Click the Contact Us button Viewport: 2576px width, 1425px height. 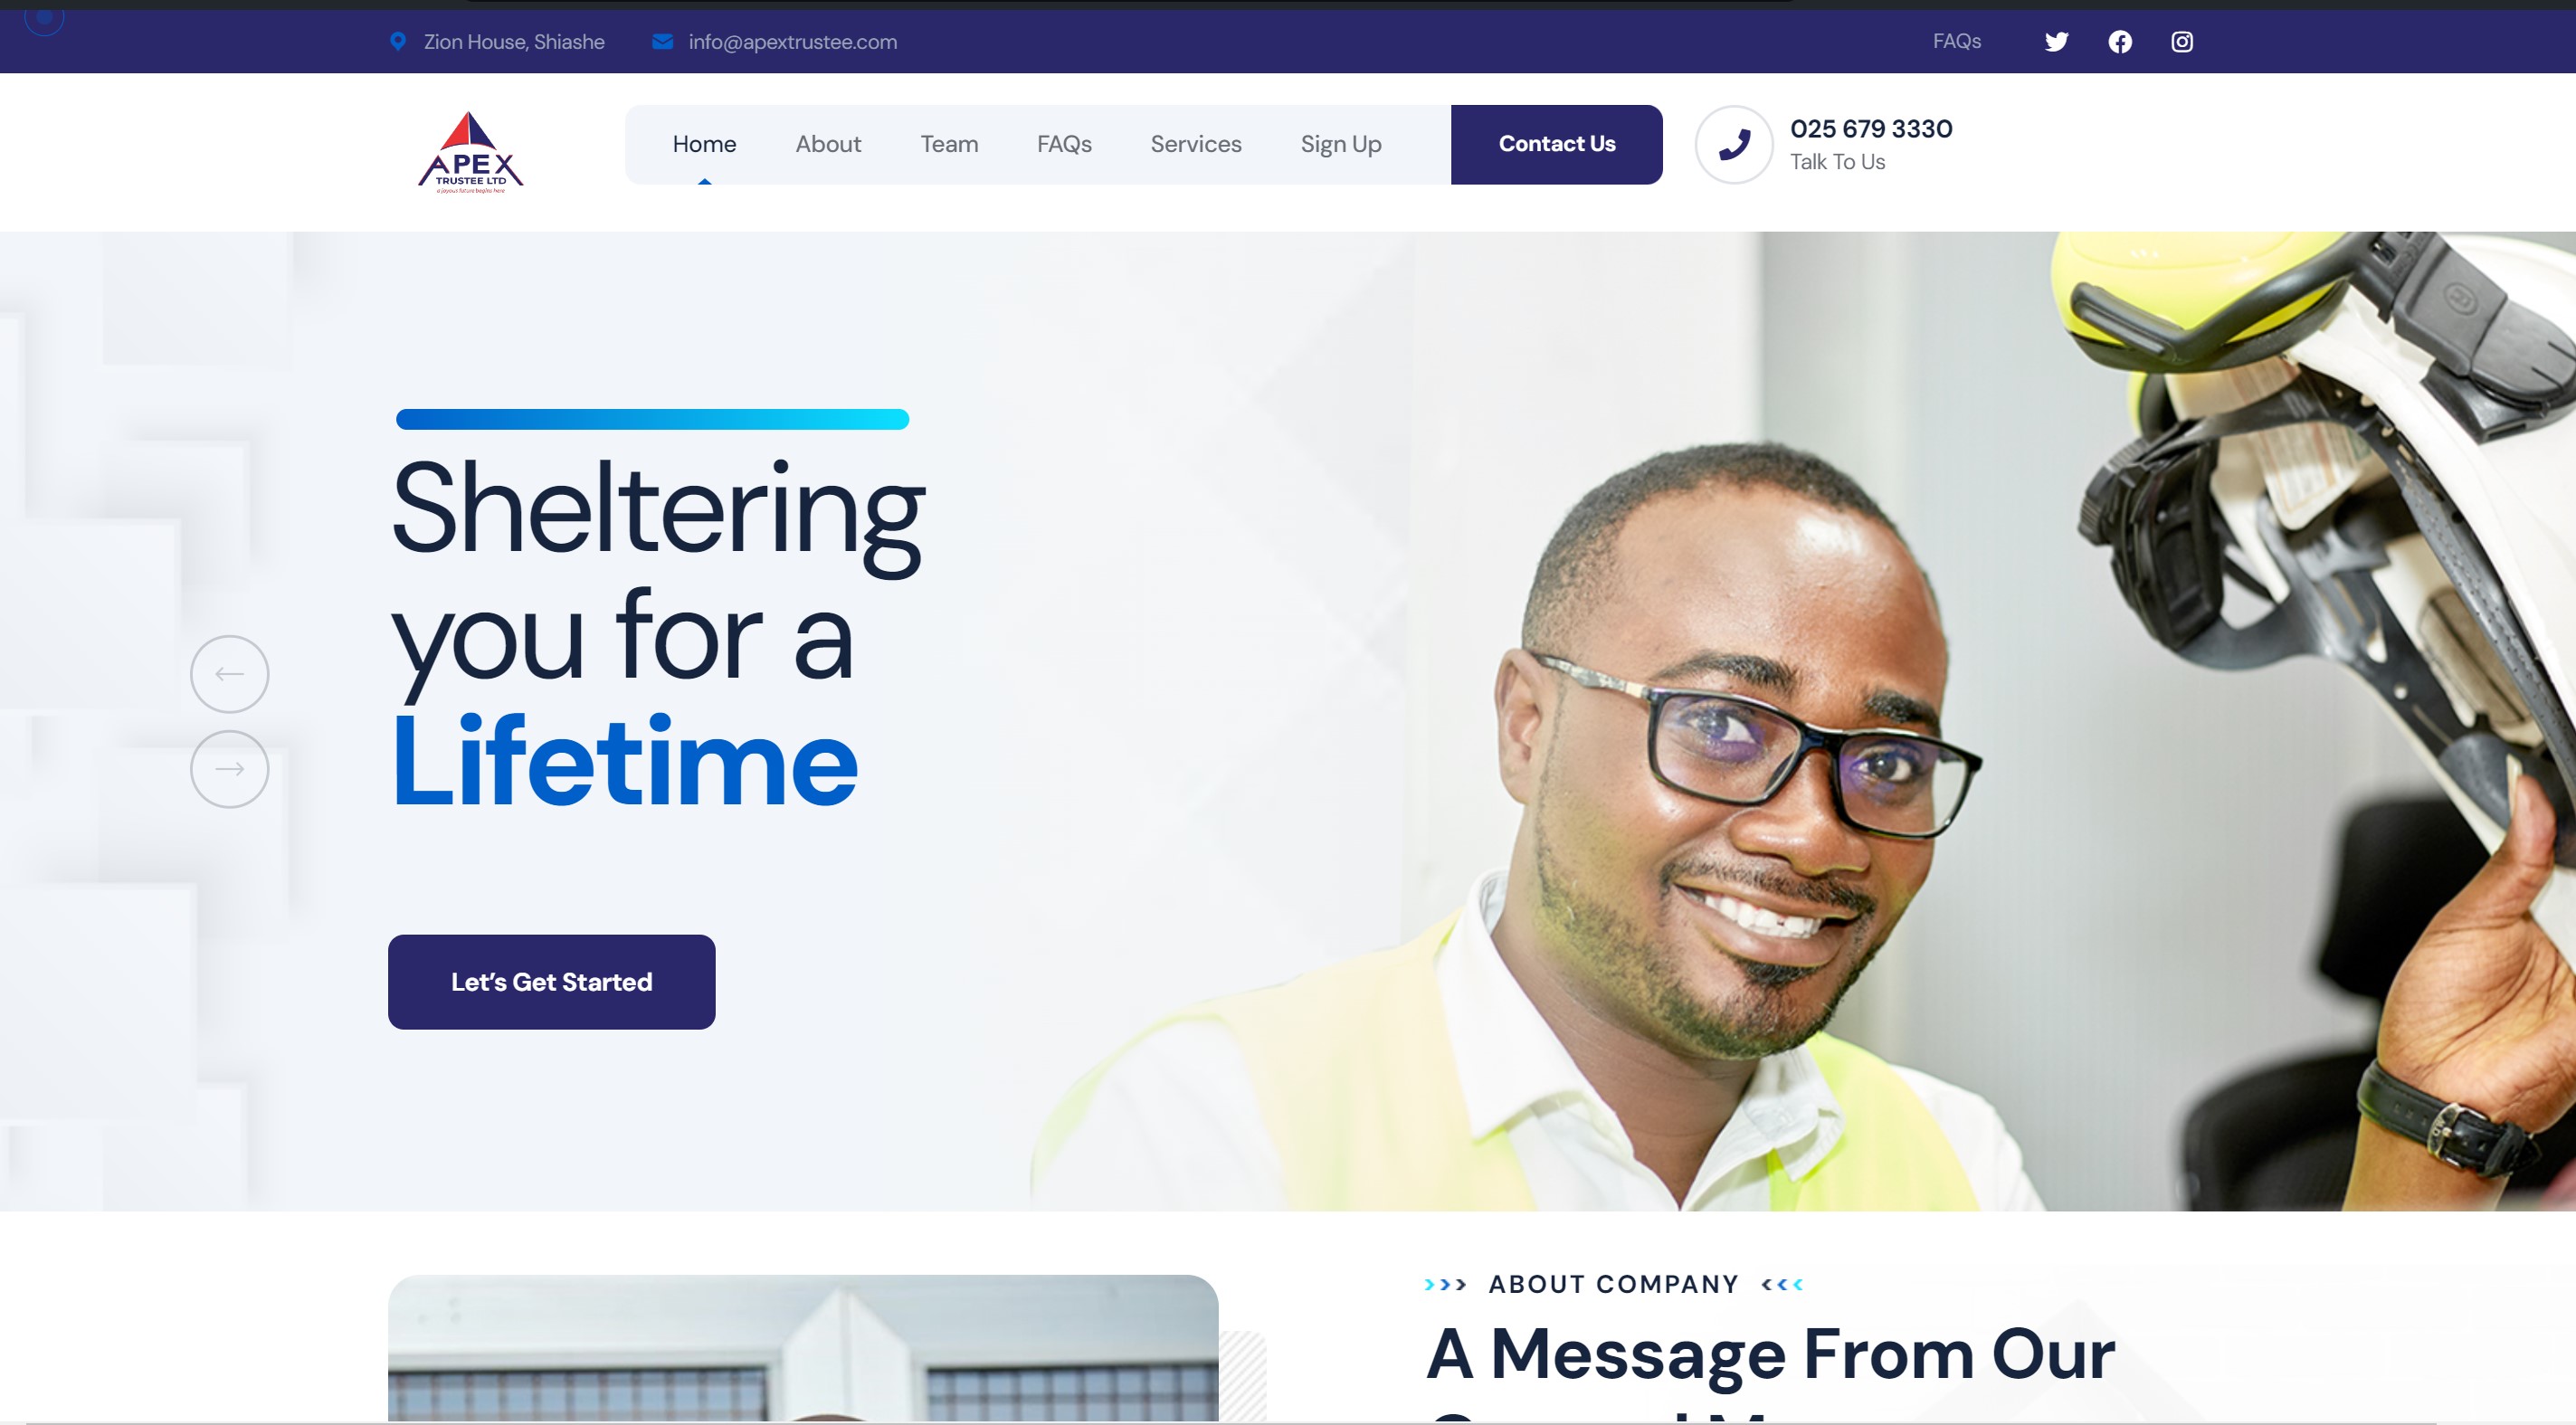[x=1557, y=144]
